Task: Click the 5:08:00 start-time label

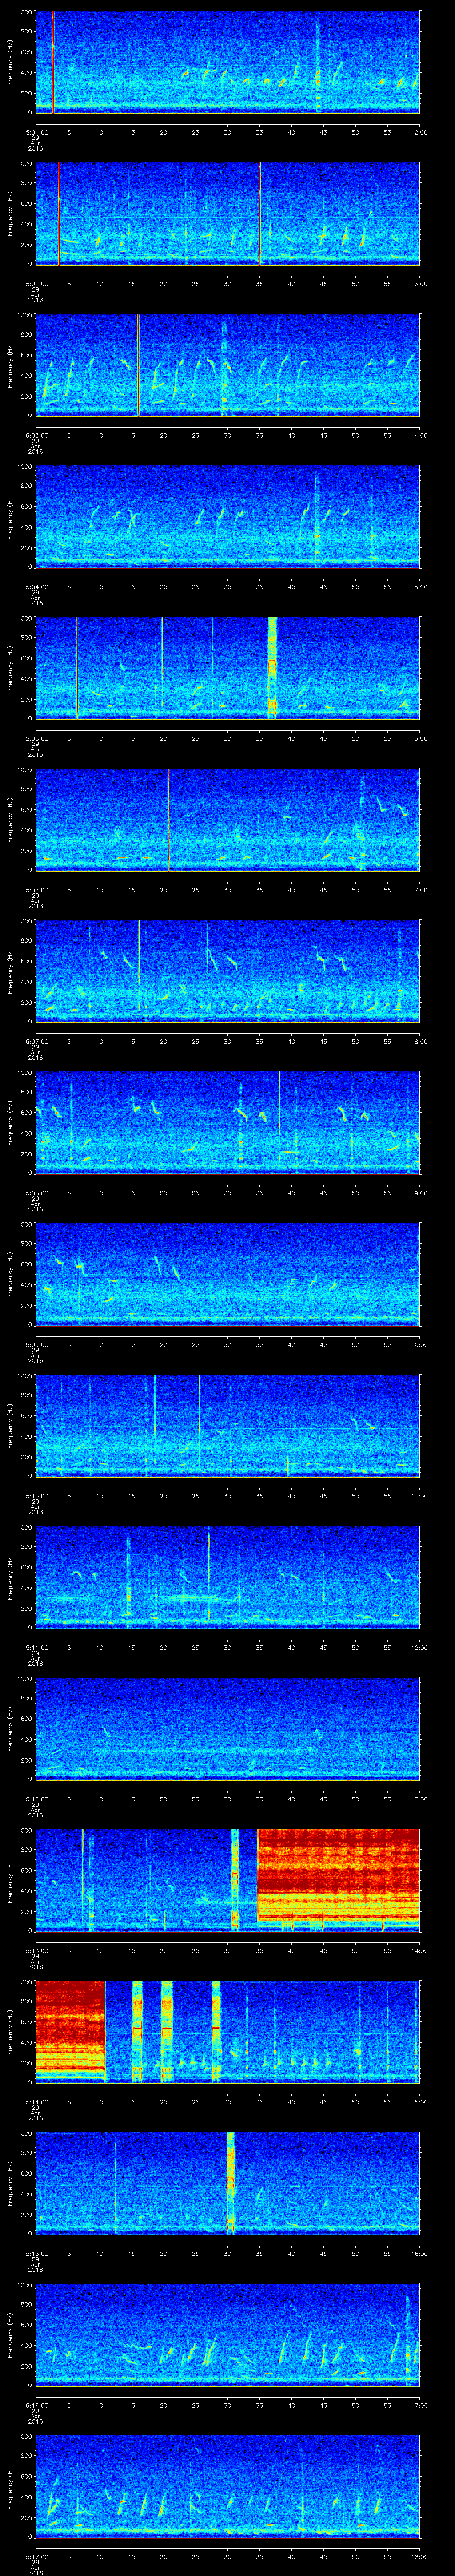Action: 36,1193
